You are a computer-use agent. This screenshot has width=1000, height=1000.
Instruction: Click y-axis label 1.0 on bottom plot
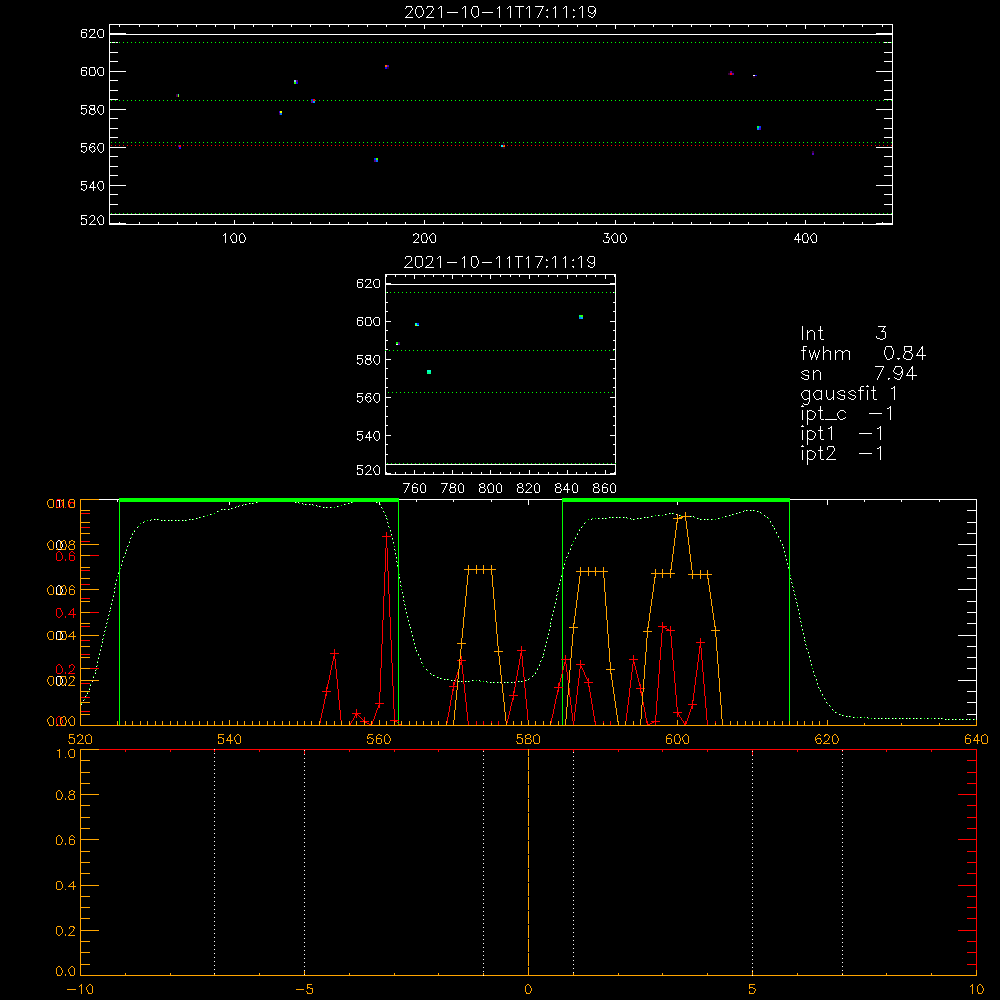(66, 754)
